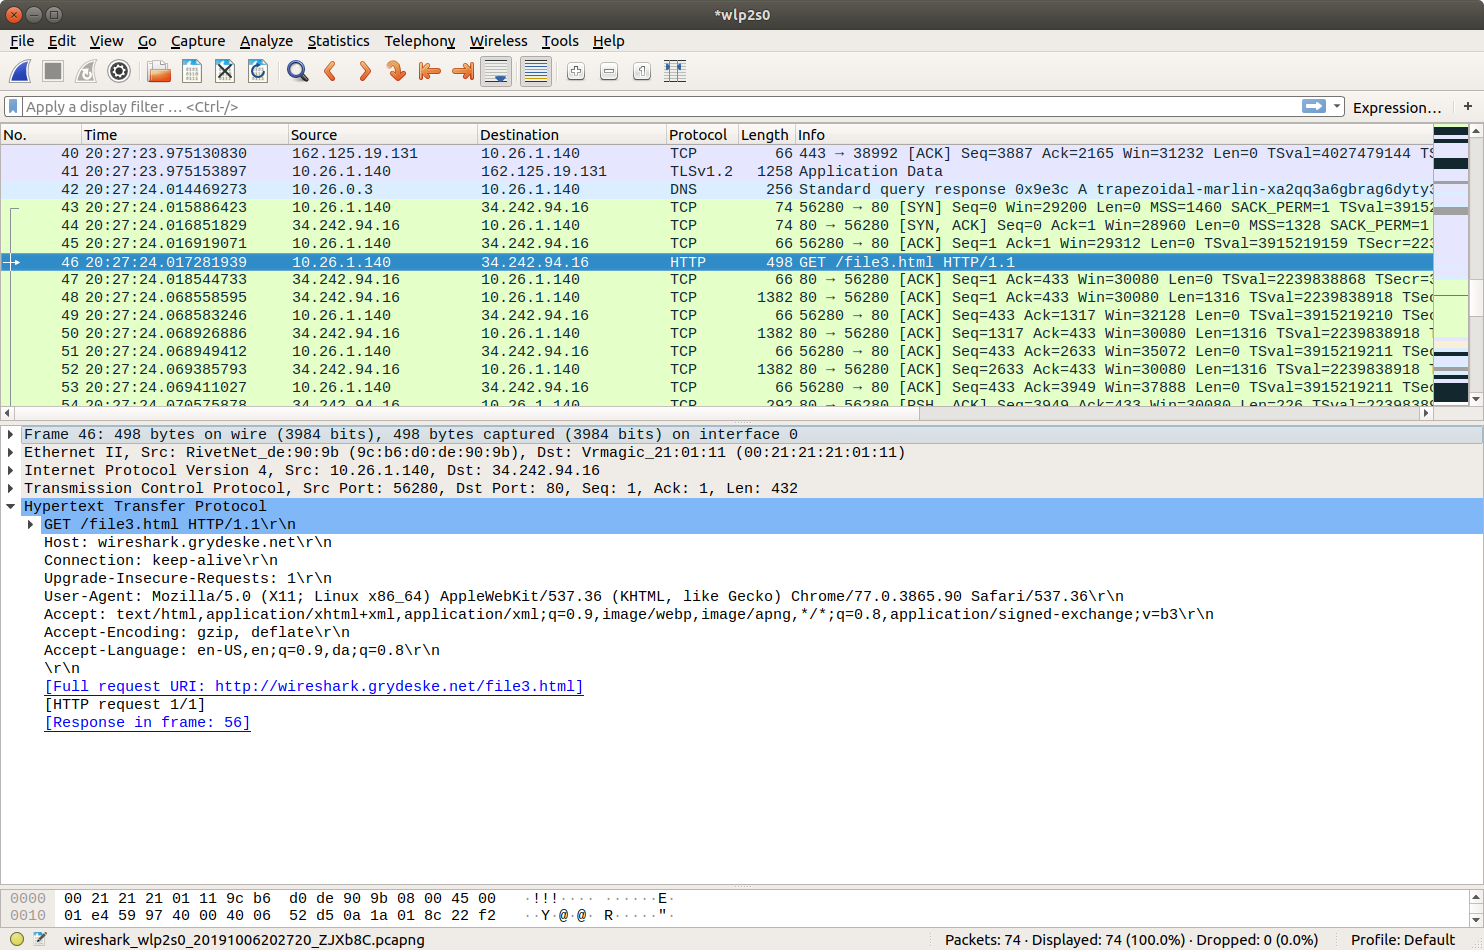Viewport: 1484px width, 950px height.
Task: Collapse the Hypertext Transfer Protocol section
Action: click(11, 507)
